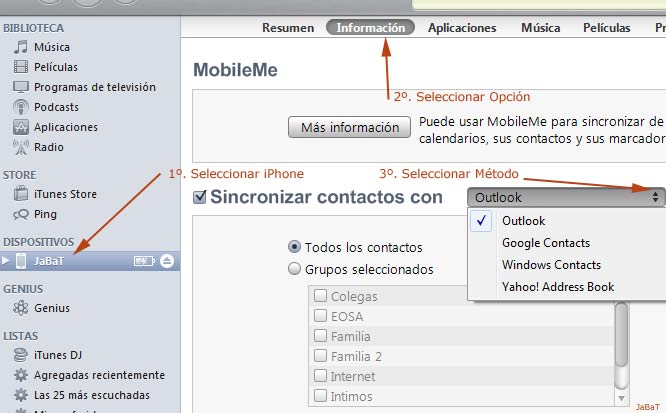Select Aplicaciones in the Biblioteca sidebar list
The image size is (666, 413).
pos(66,127)
